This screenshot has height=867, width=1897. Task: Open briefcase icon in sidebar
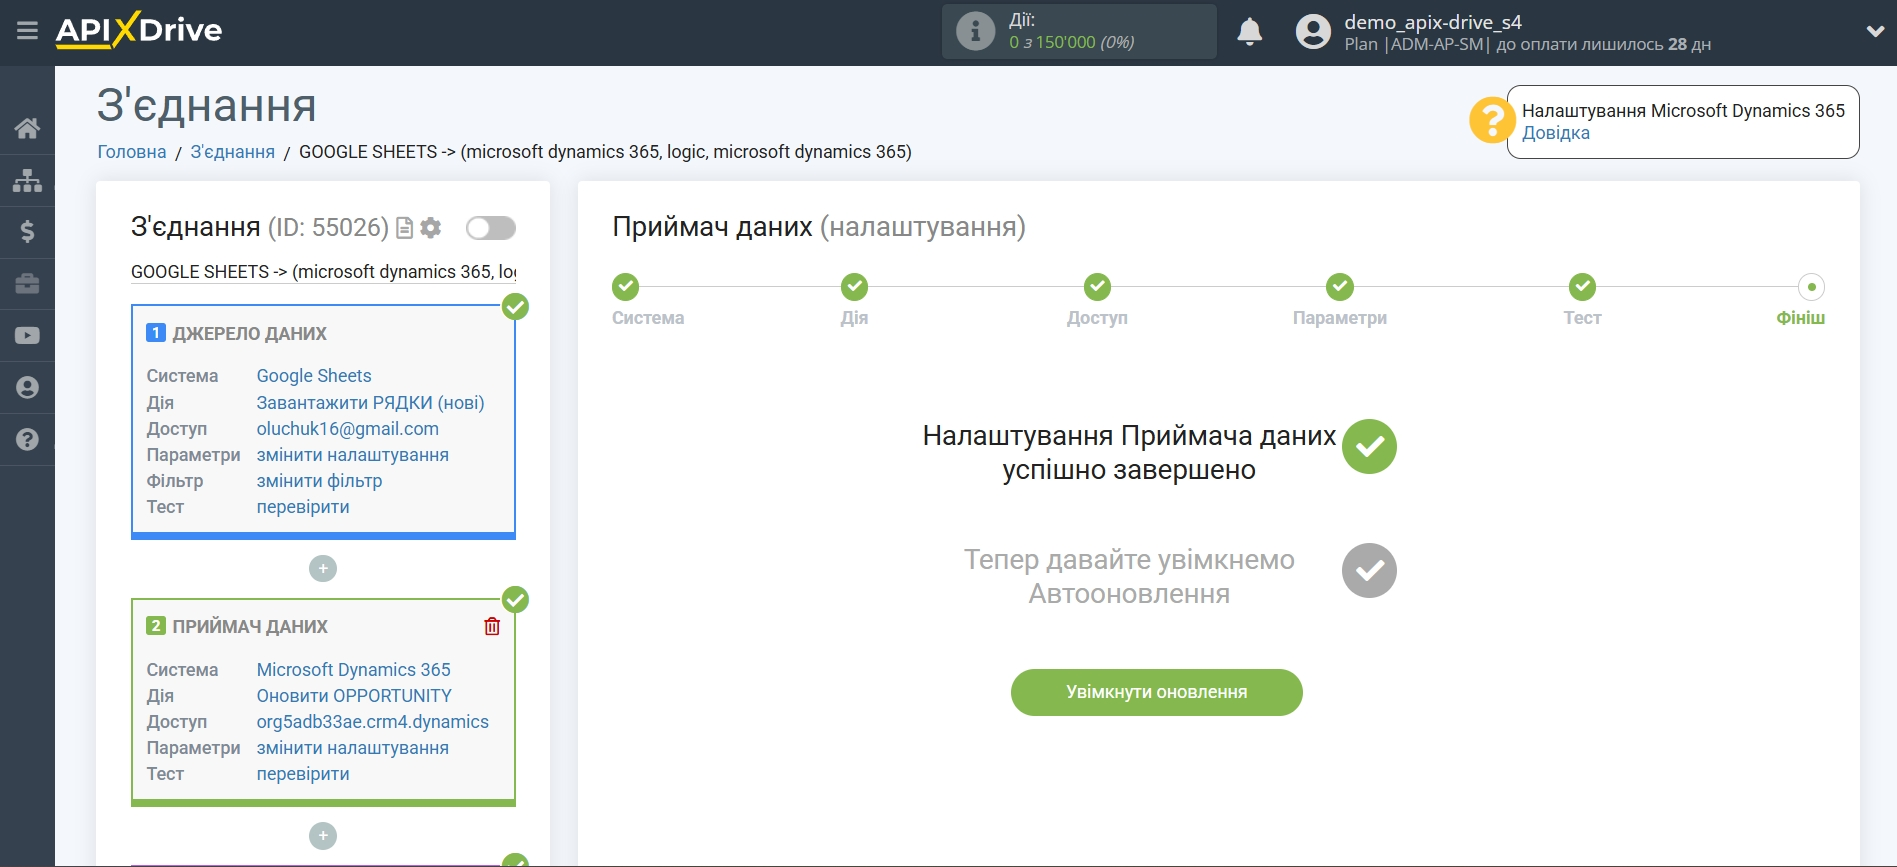(27, 284)
